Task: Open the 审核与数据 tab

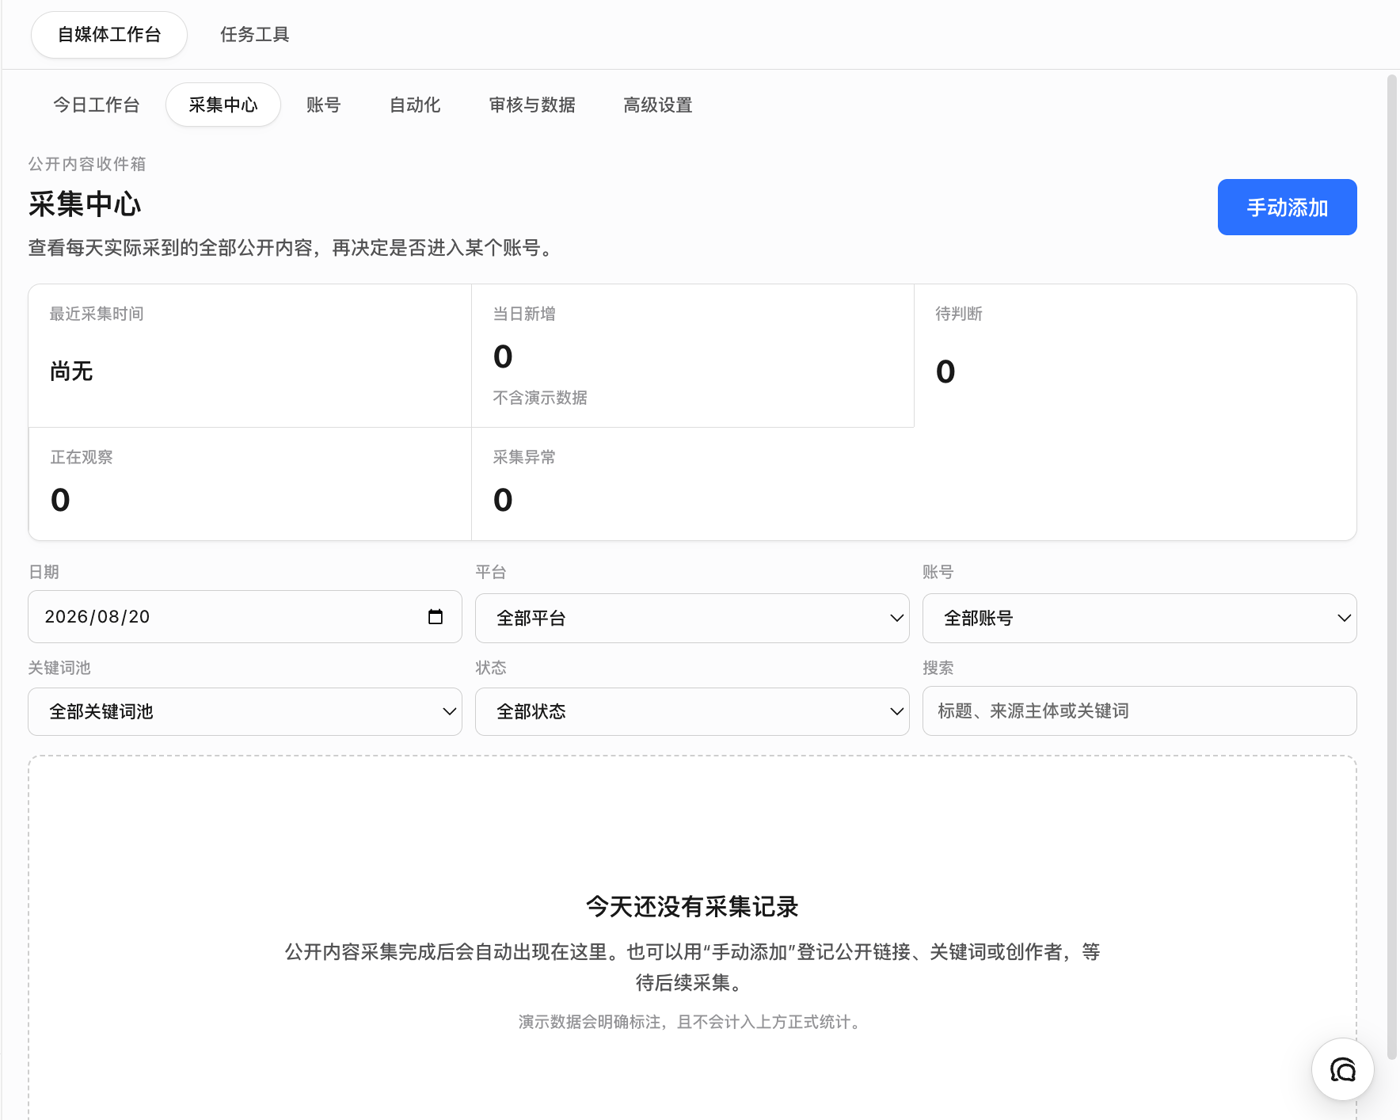Action: 532,105
